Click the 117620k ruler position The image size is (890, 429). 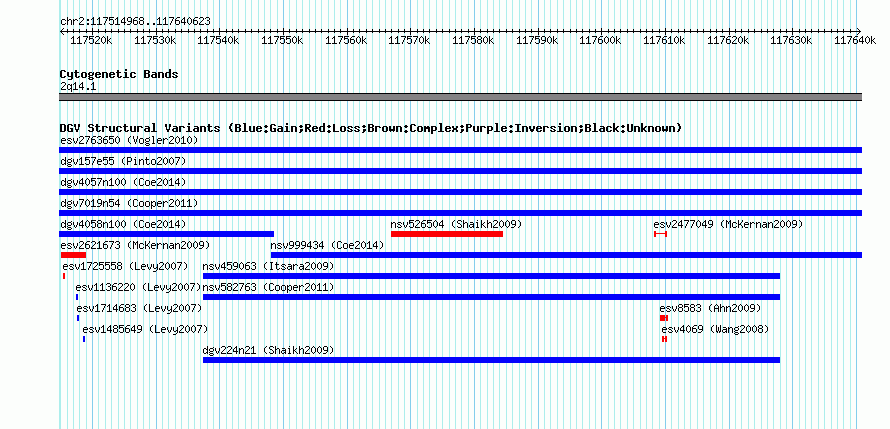(x=728, y=41)
